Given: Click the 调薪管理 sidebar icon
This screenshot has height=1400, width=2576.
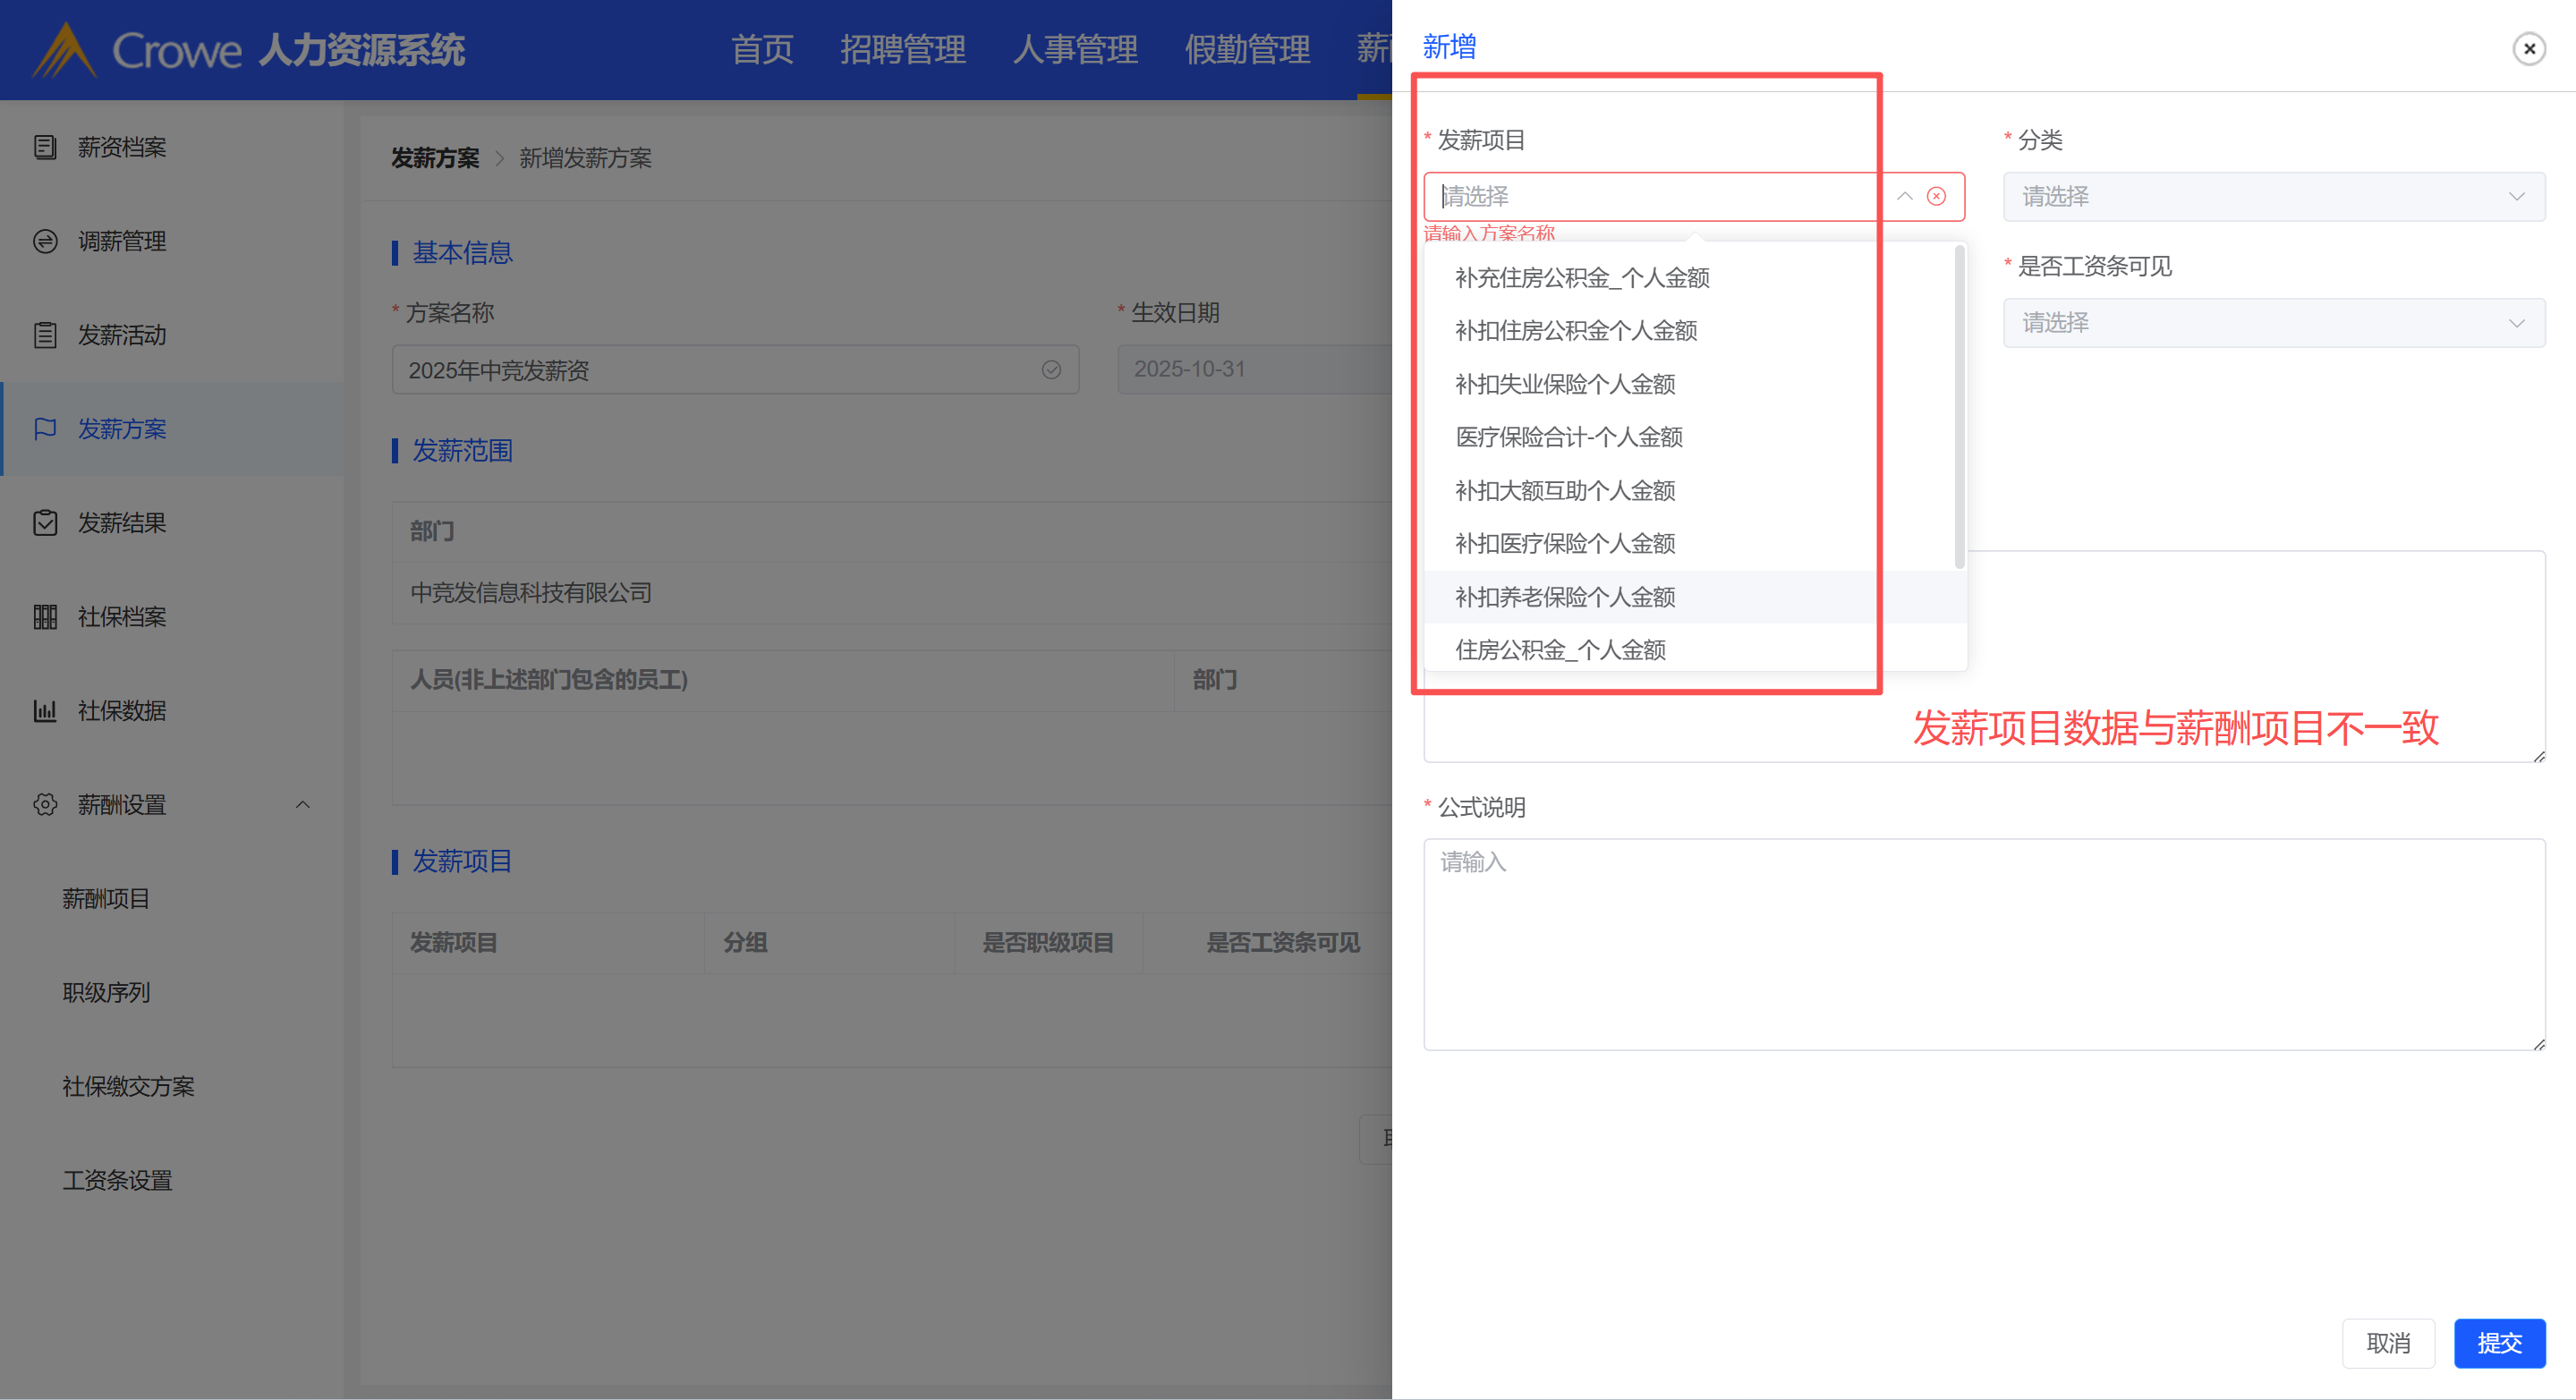Looking at the screenshot, I should [45, 241].
